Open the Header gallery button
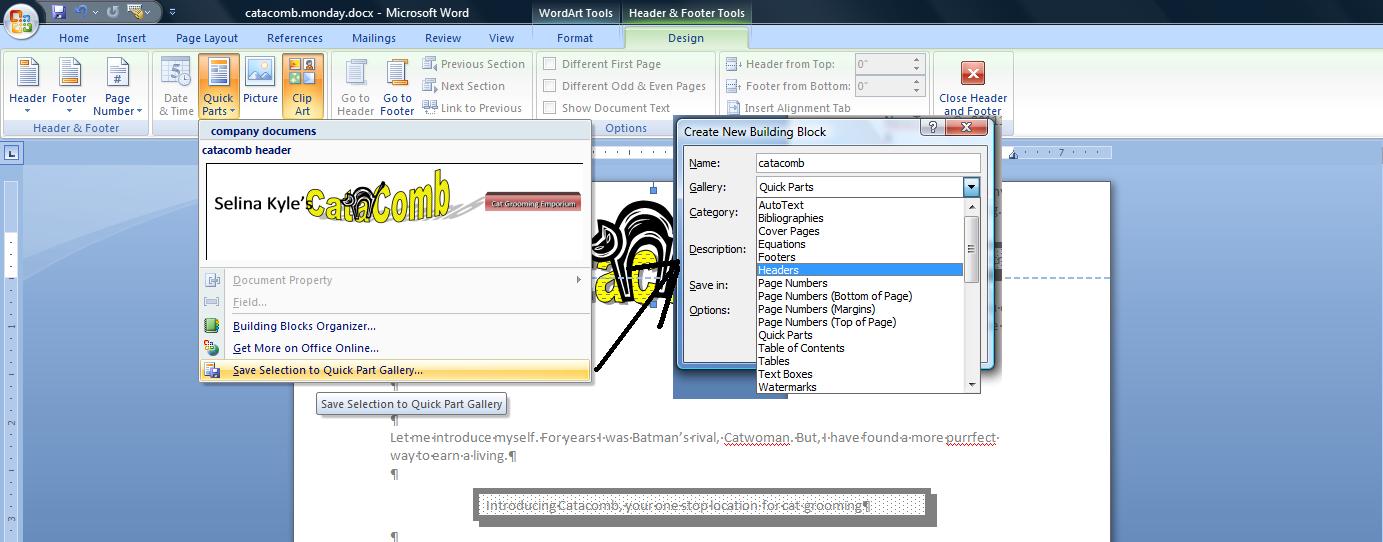This screenshot has height=542, width=1383. click(27, 87)
